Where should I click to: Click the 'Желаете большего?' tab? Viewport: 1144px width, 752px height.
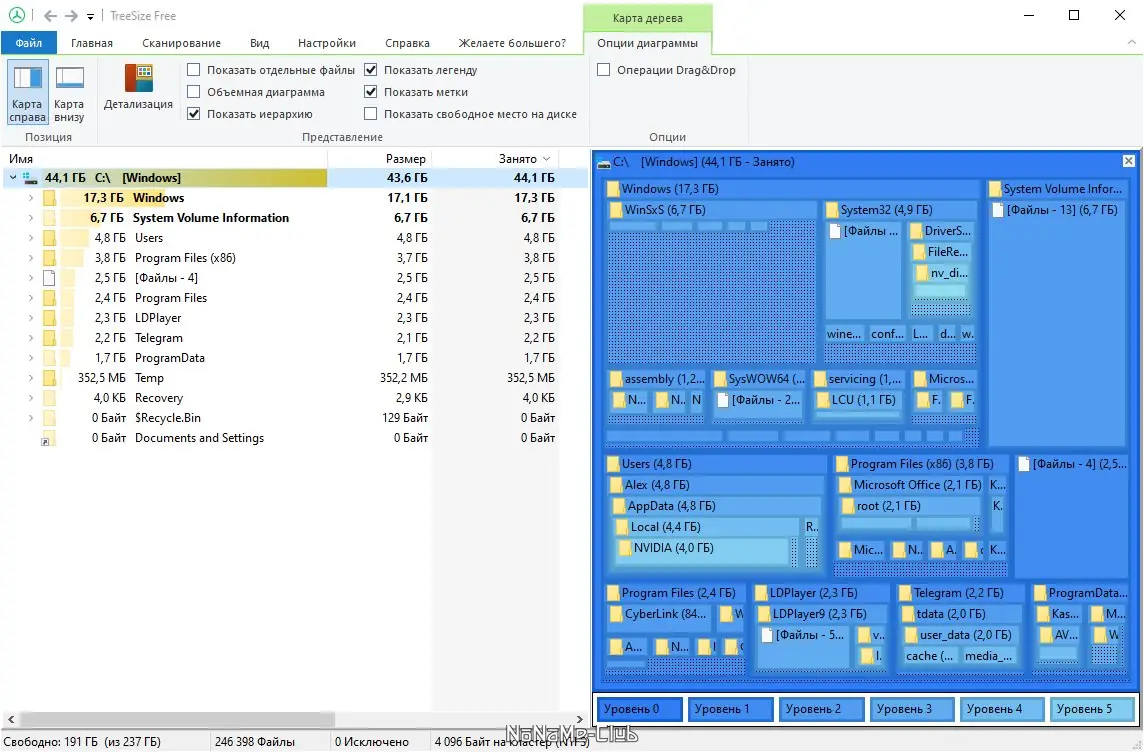click(512, 43)
